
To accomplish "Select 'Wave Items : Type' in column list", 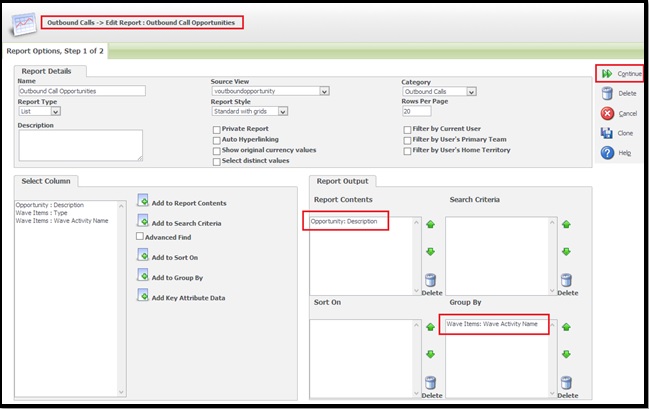I will coord(41,213).
